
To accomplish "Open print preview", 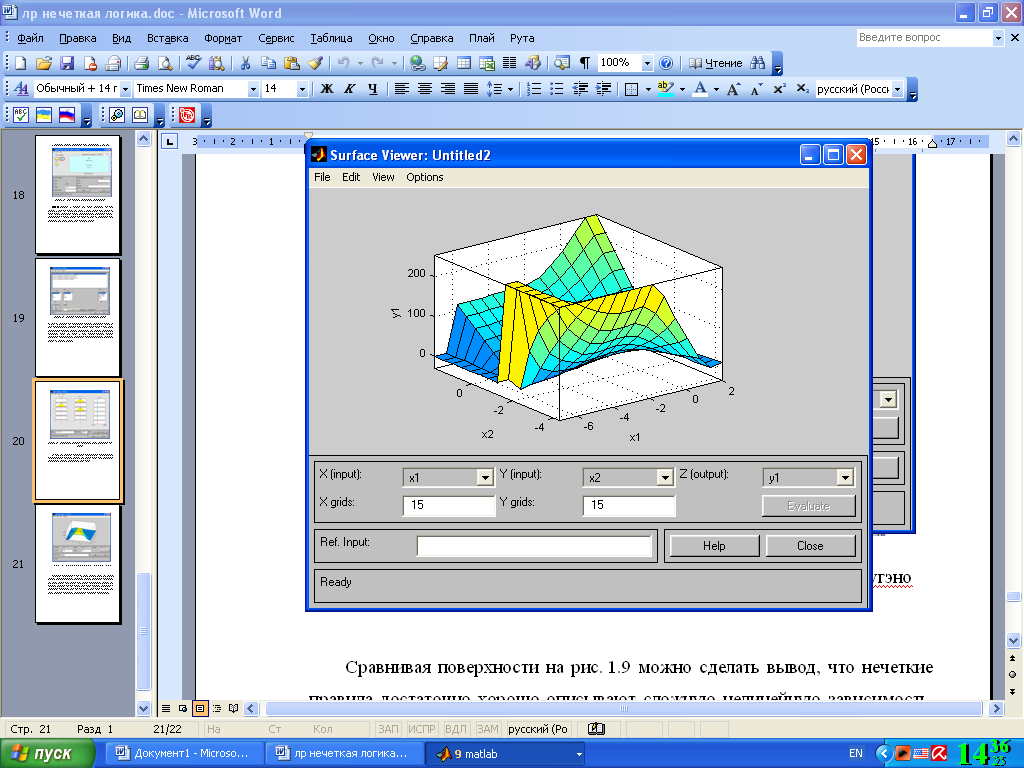I will 165,63.
